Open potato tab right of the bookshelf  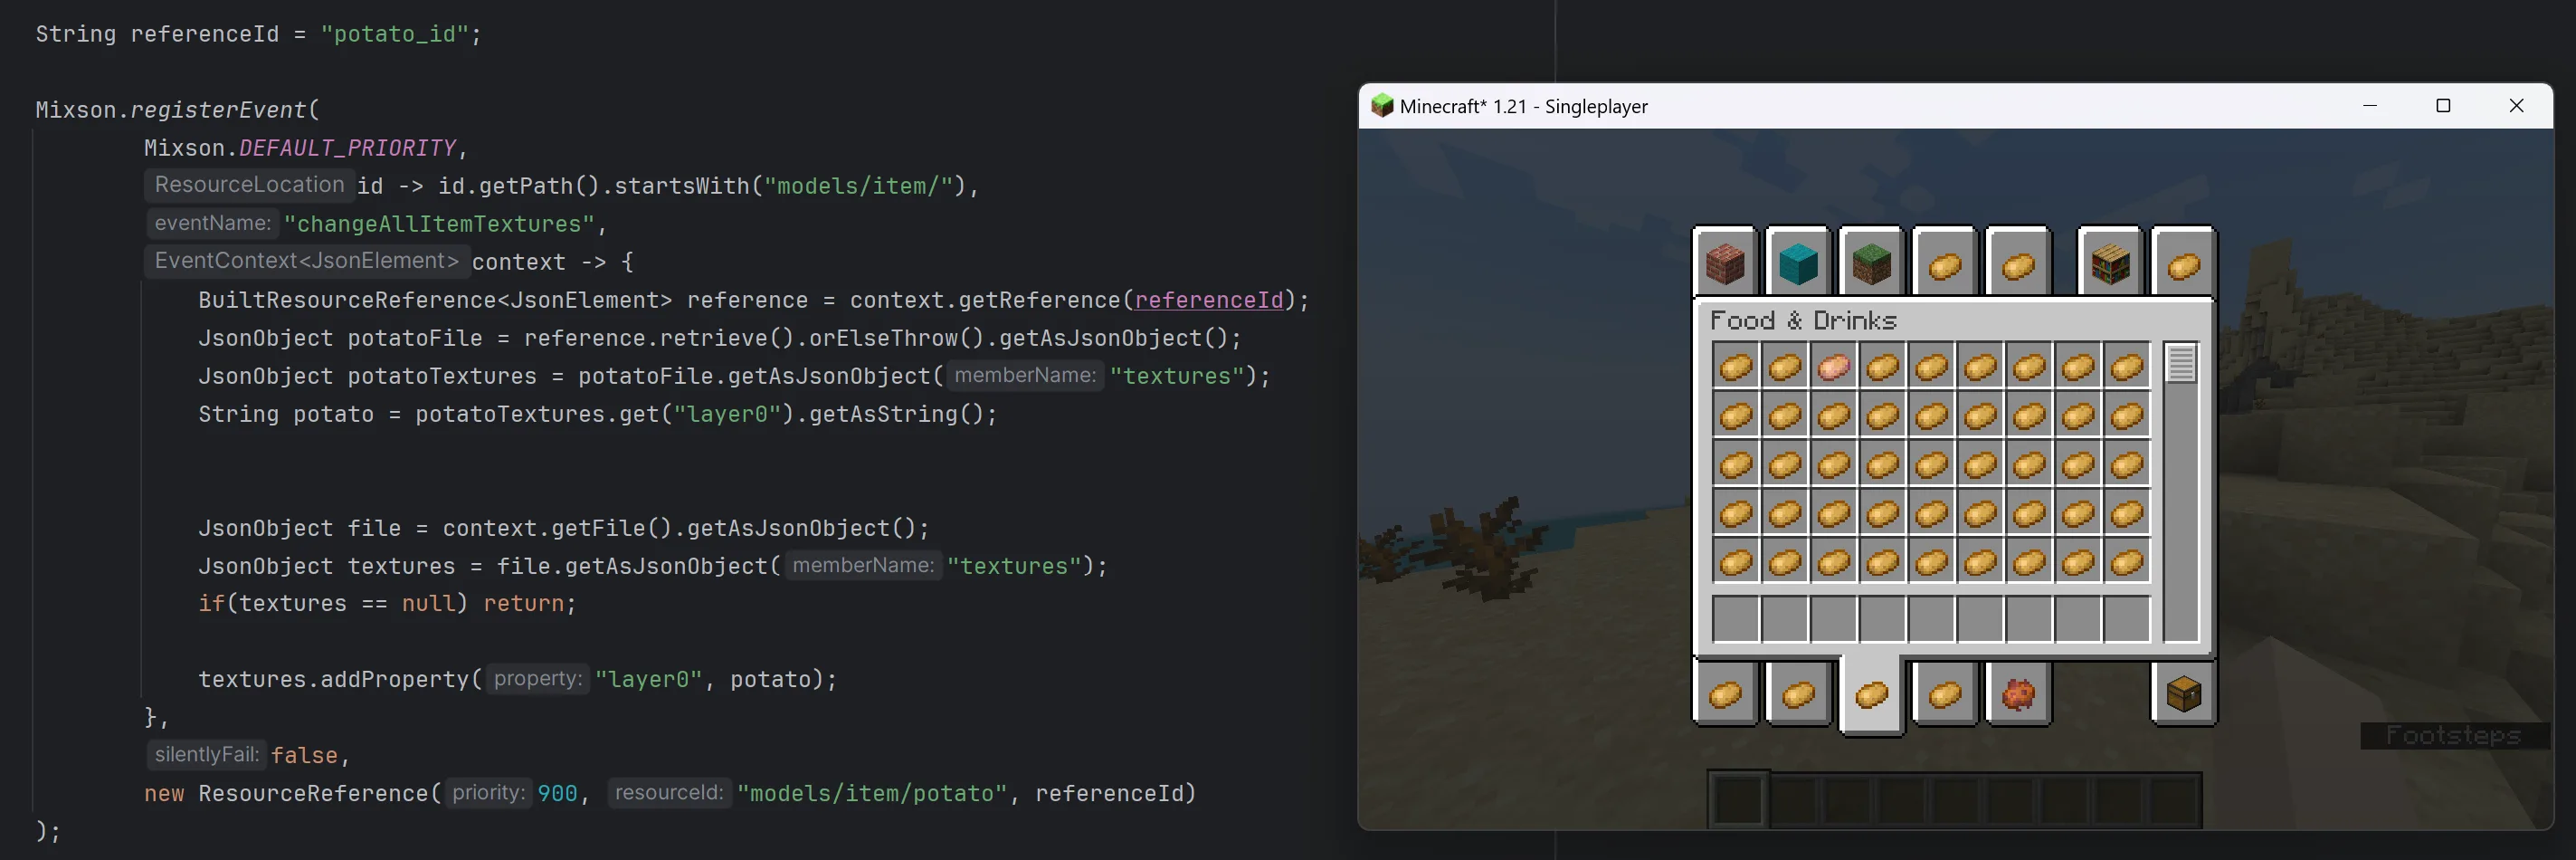[2183, 264]
